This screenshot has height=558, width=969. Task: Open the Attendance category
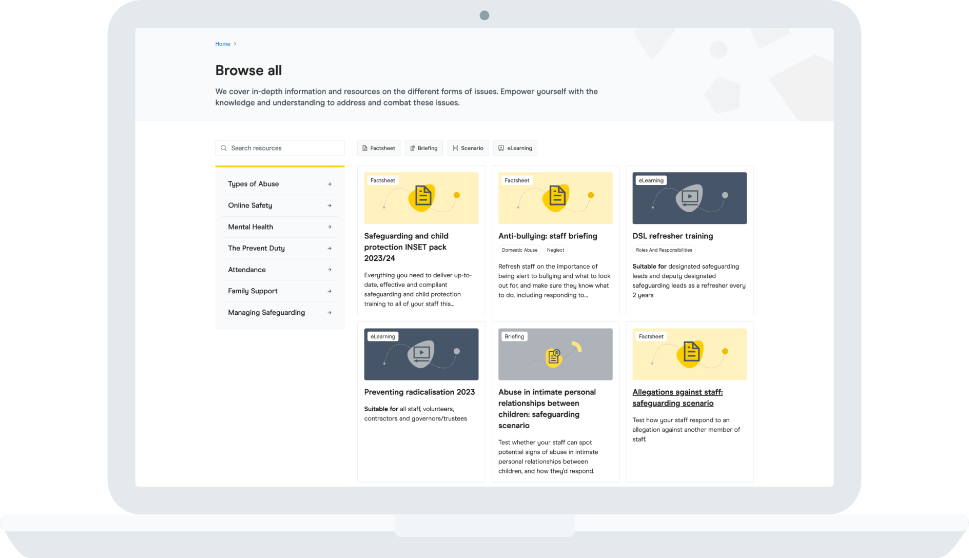tap(280, 269)
